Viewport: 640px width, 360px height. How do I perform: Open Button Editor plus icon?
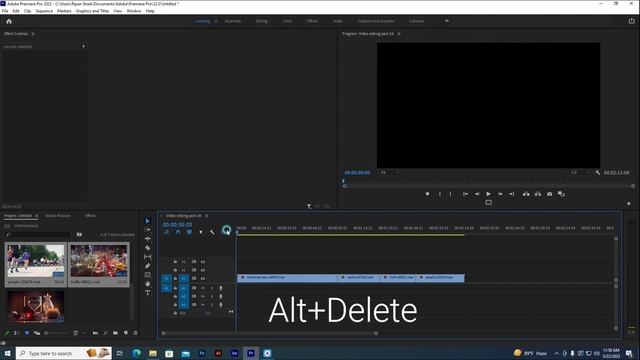pos(629,203)
